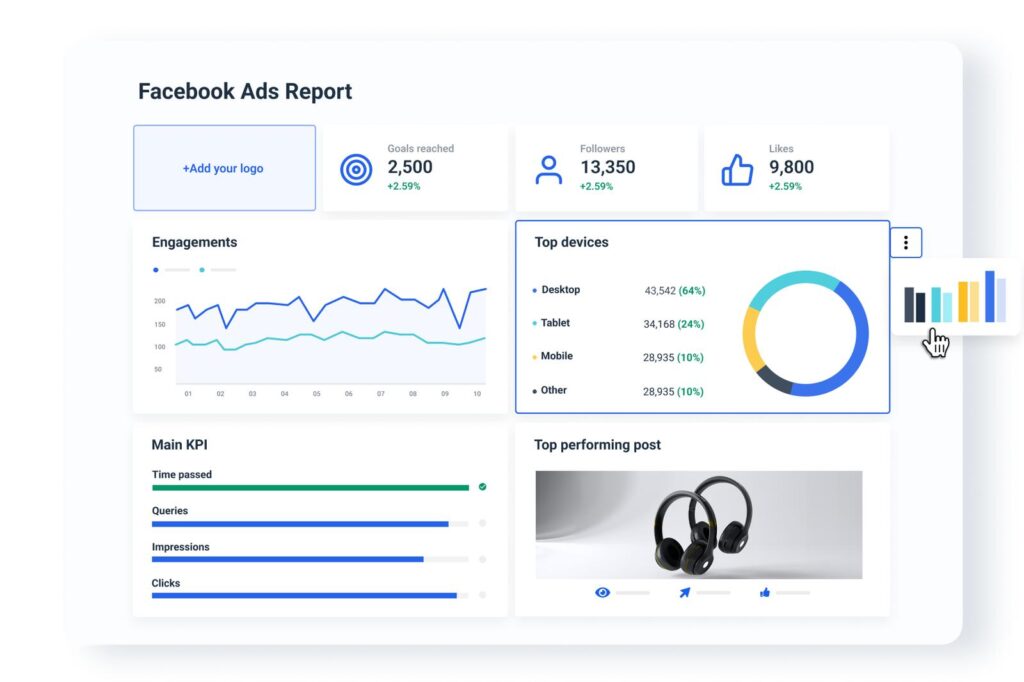Click the +2.59% change under Likes
The width and height of the screenshot is (1024, 682).
point(785,186)
